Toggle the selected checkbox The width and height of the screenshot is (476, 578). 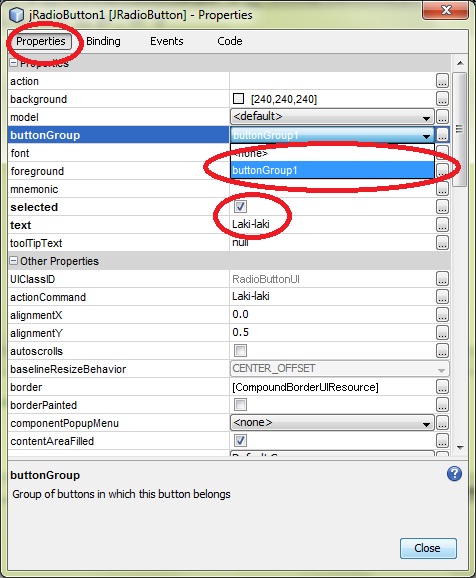(x=240, y=207)
